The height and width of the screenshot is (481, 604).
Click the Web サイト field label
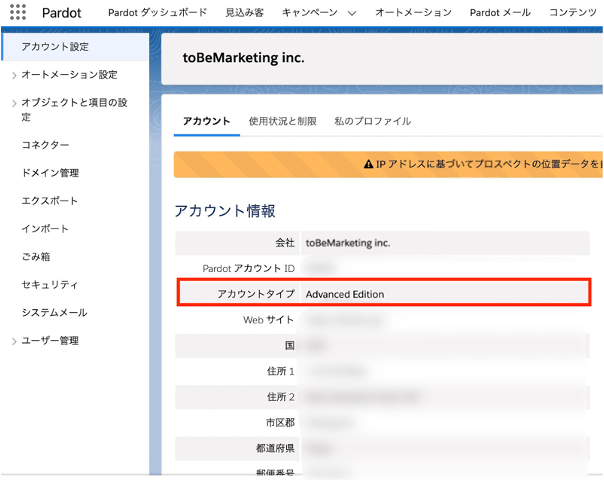pos(268,320)
